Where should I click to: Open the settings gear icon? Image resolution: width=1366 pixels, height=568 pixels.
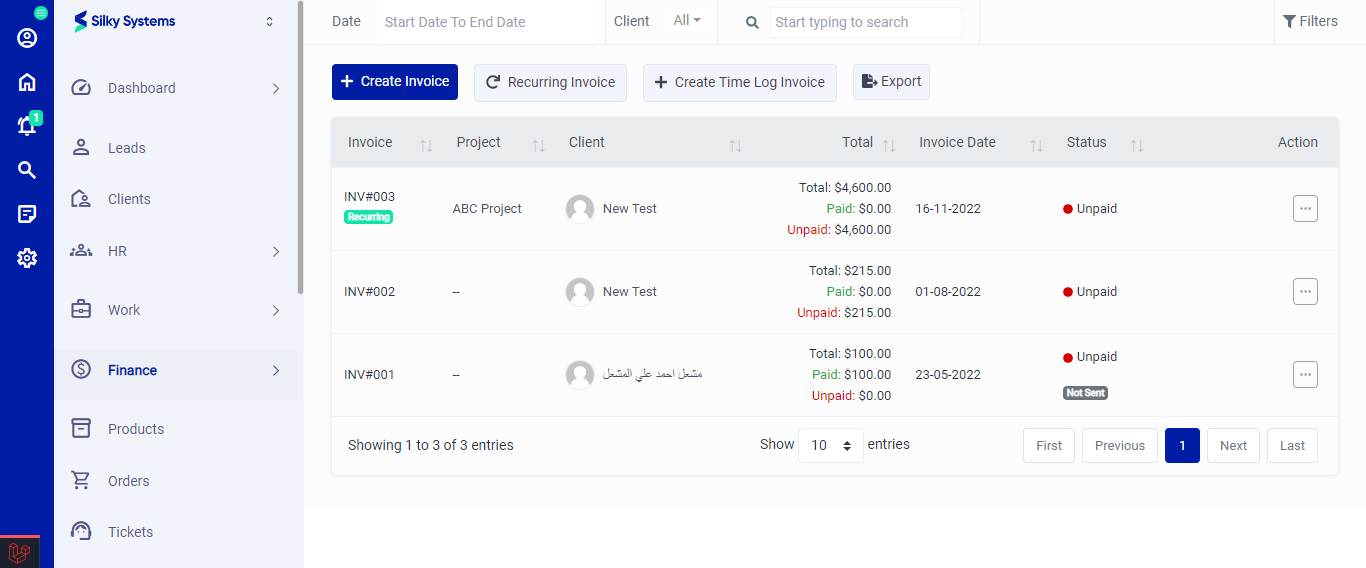click(27, 258)
